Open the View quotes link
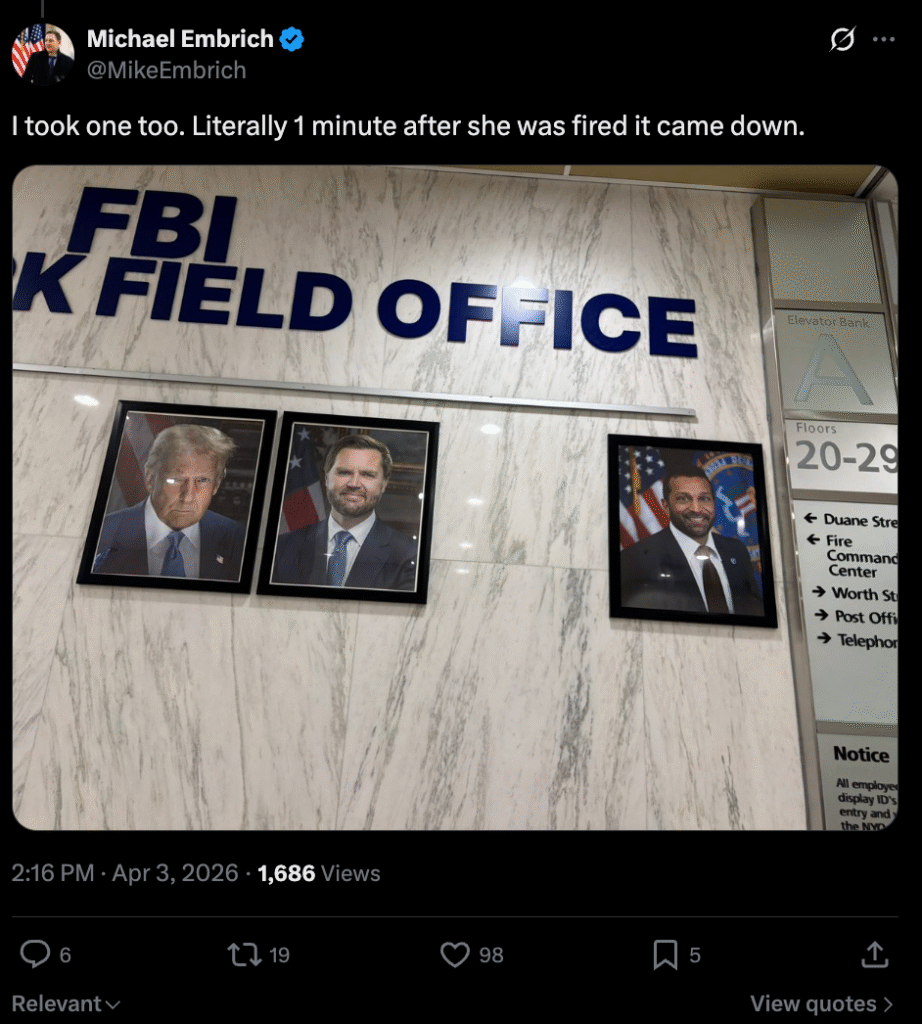Viewport: 922px width, 1024px height. (x=814, y=1004)
